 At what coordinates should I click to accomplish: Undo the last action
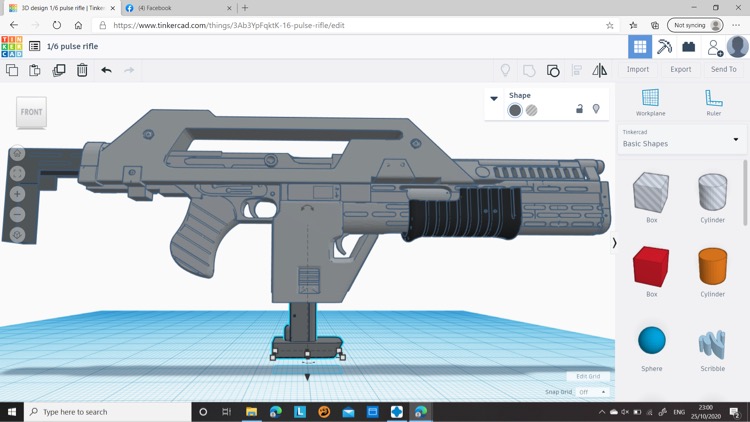(x=106, y=70)
